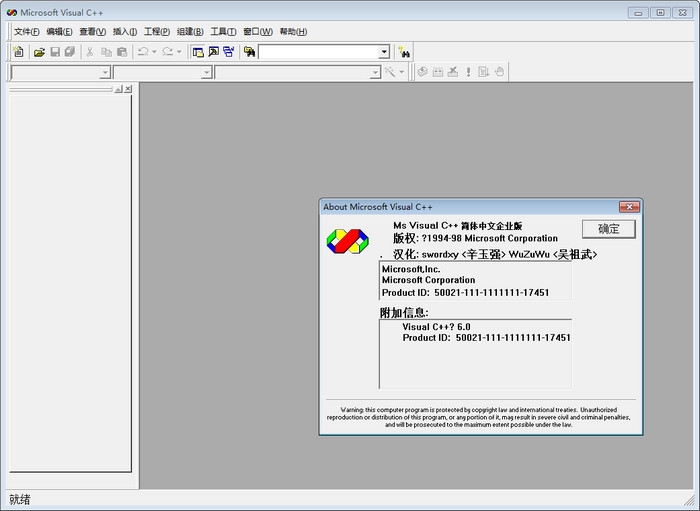Expand the first WizardBar class combo box
The image size is (700, 511).
[105, 72]
